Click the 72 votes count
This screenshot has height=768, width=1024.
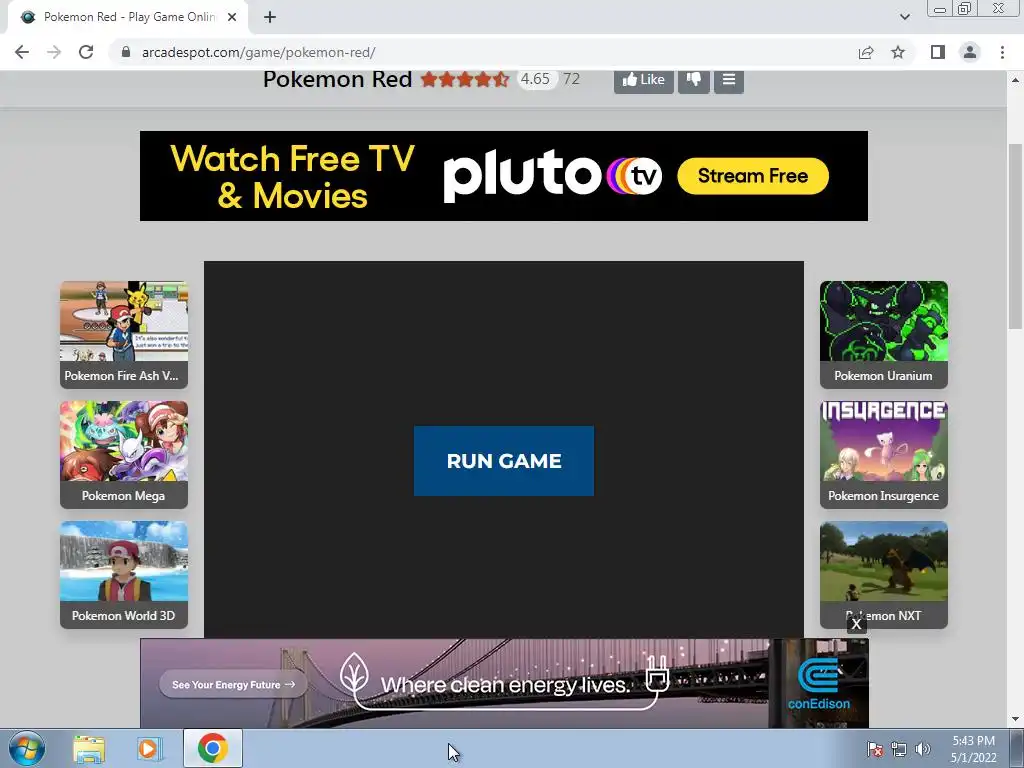[571, 79]
